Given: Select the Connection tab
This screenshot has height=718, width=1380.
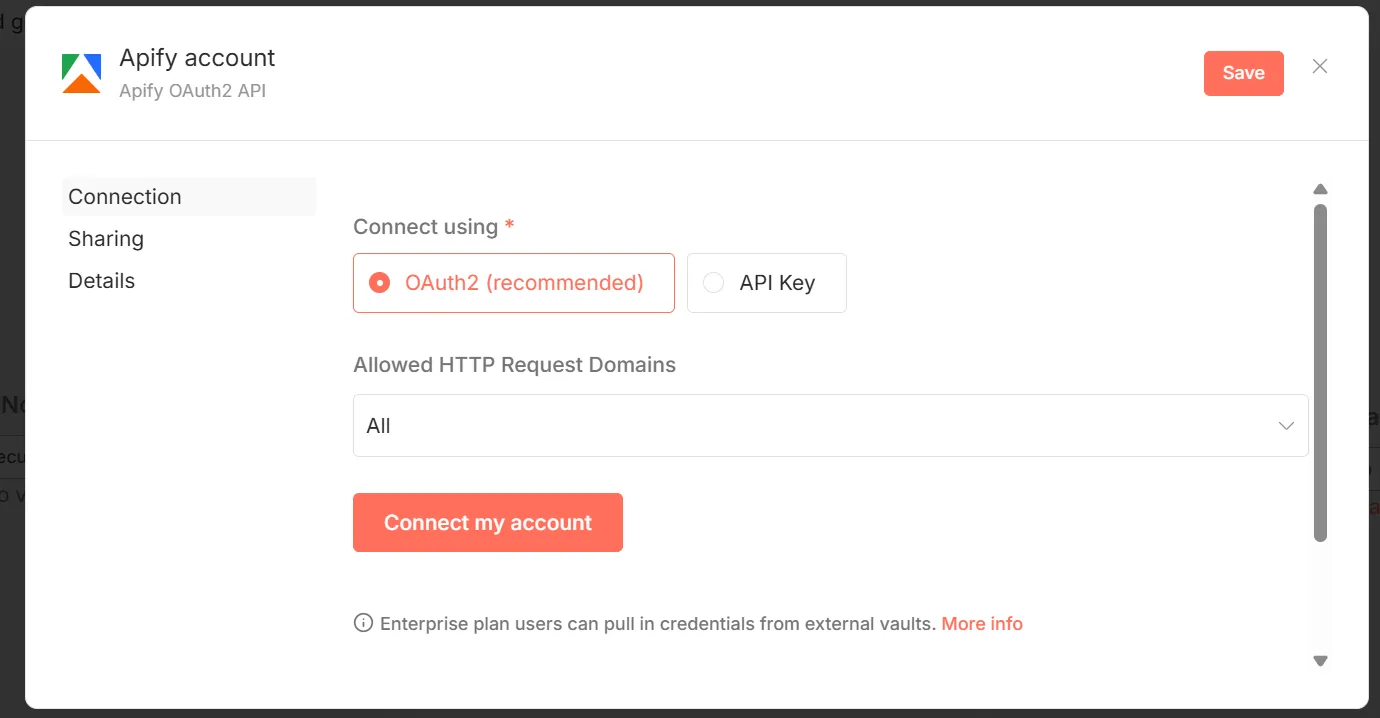Looking at the screenshot, I should [125, 196].
